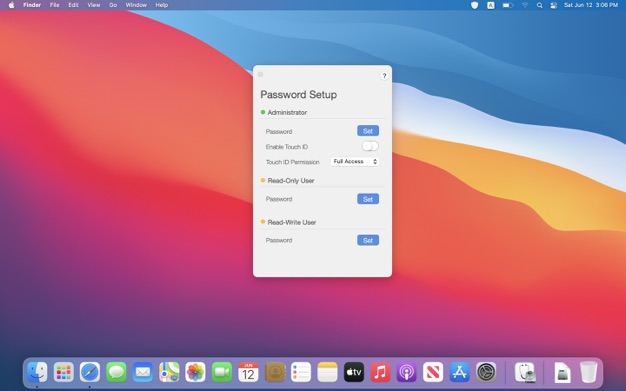
Task: Open Trash from the Dock
Action: tap(588, 372)
